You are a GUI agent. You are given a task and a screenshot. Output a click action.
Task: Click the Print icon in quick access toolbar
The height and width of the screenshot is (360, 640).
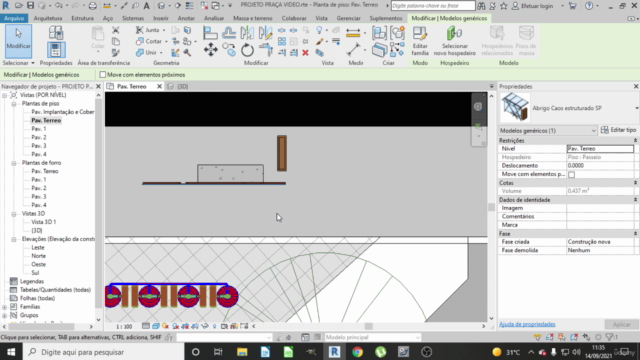click(x=93, y=6)
